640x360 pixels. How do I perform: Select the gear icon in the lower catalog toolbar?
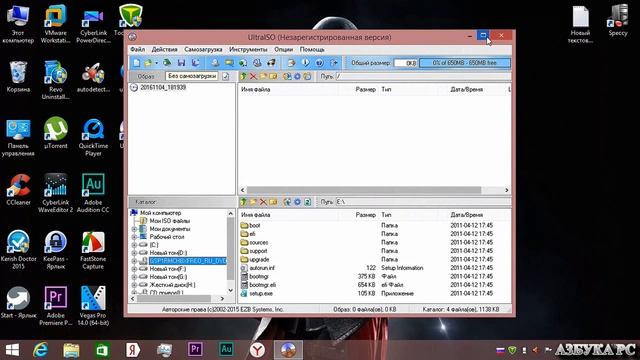[x=297, y=202]
